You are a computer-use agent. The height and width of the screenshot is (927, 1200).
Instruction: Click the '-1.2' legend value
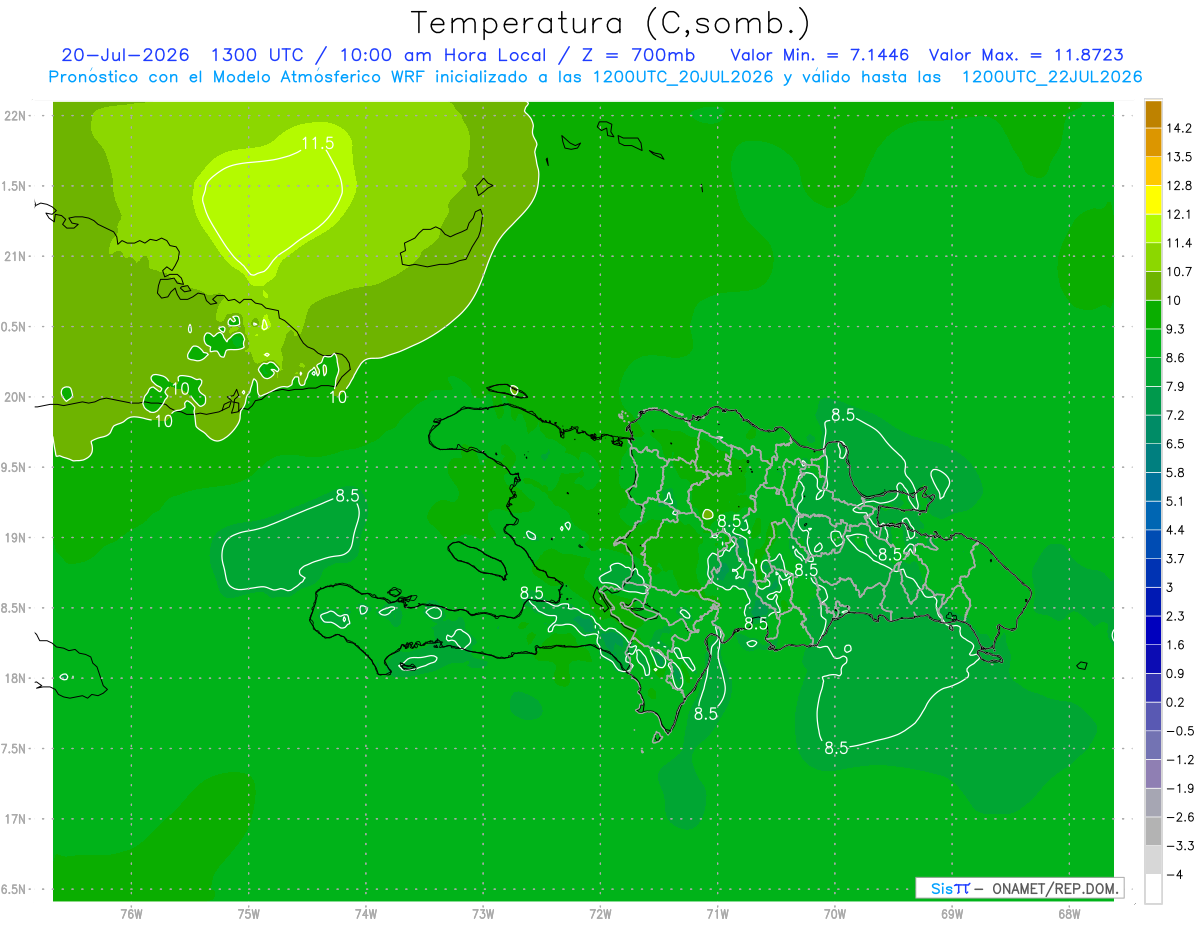click(x=1179, y=760)
